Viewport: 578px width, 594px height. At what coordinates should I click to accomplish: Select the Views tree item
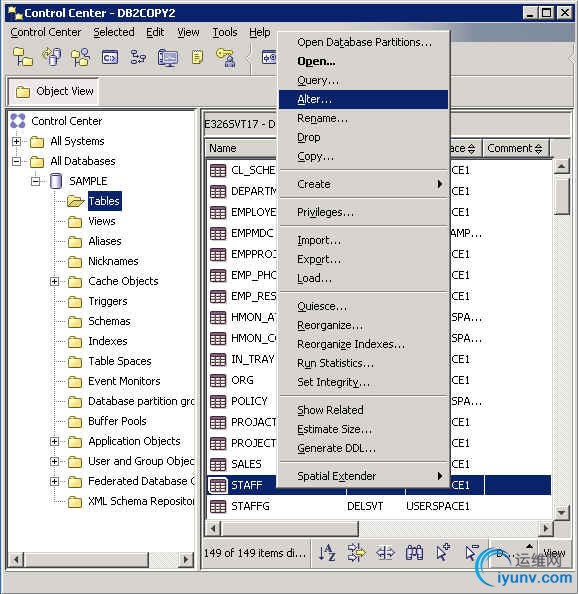coord(102,221)
